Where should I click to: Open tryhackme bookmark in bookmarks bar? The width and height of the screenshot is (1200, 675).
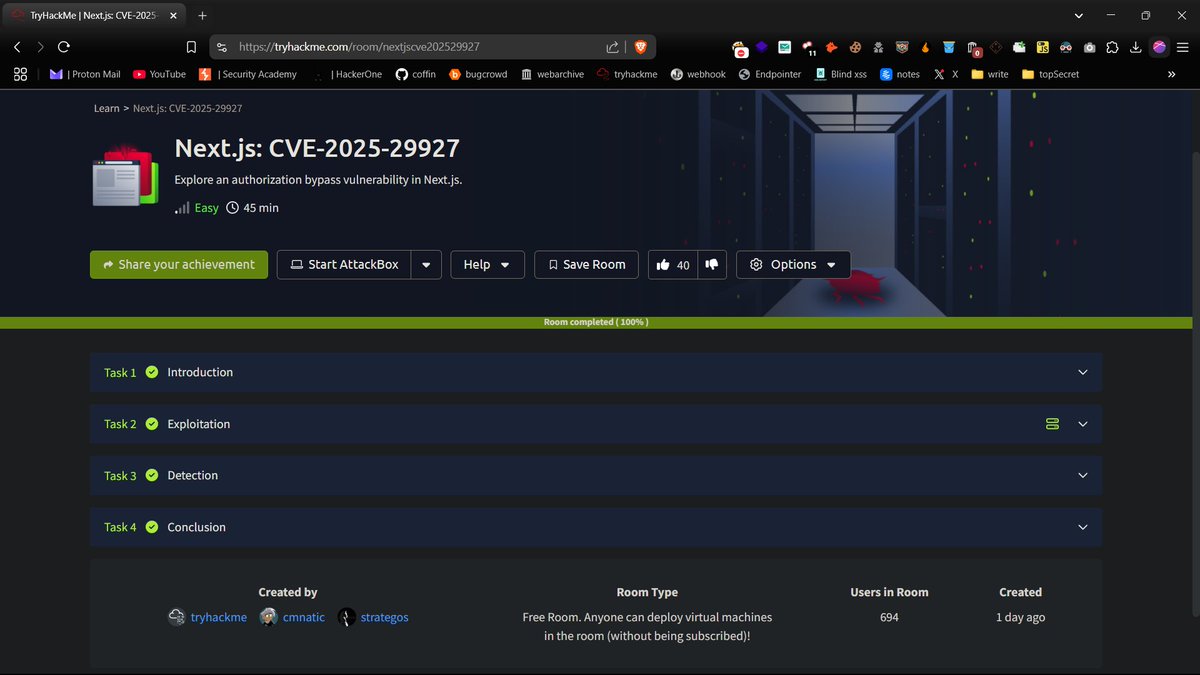click(x=627, y=74)
